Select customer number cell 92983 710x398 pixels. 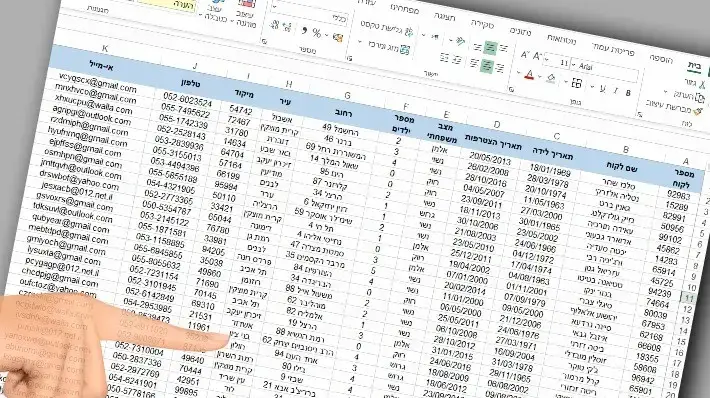(678, 195)
